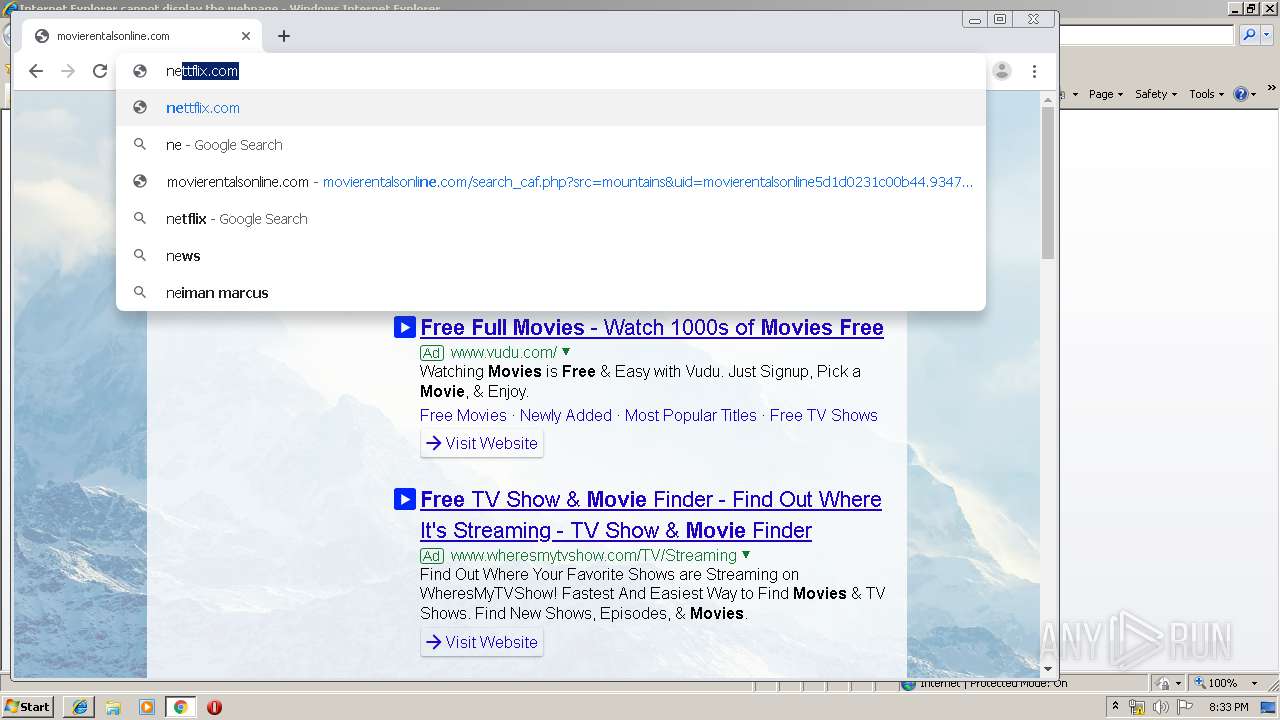Close the movierentalsonline.com tab
The image size is (1280, 720).
click(246, 36)
